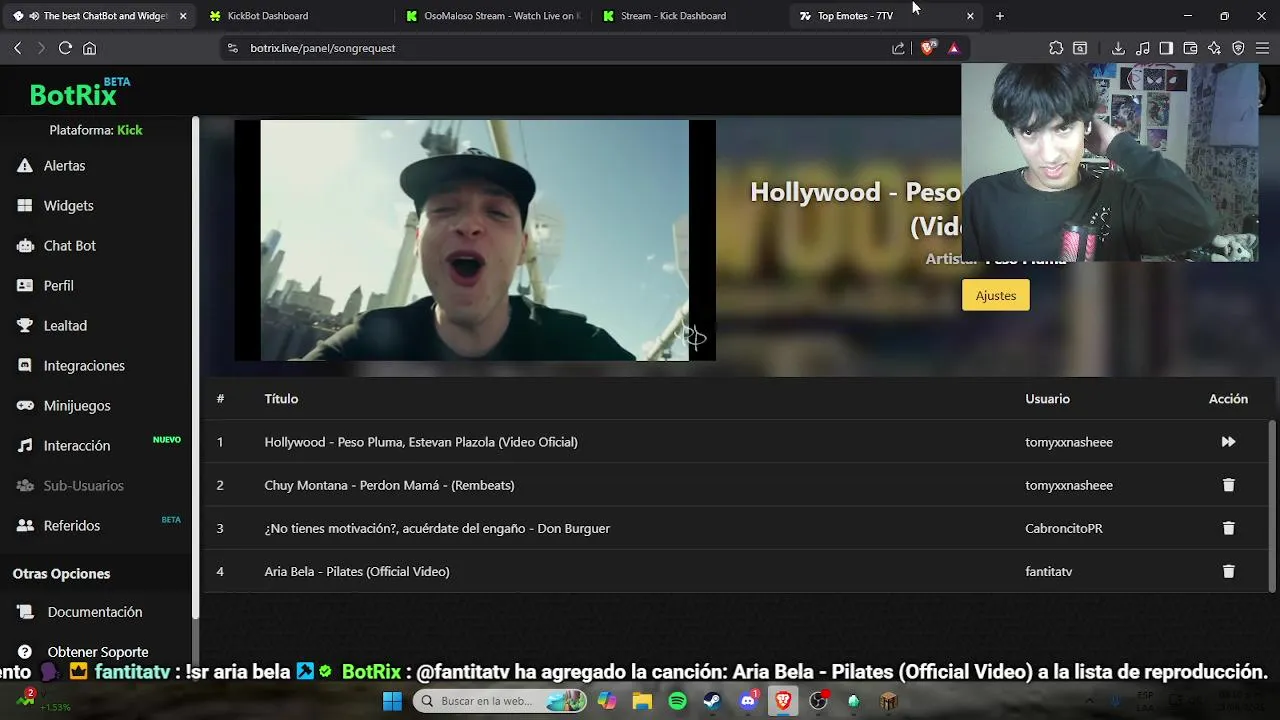The width and height of the screenshot is (1280, 720).
Task: Go back in browser history
Action: coord(17,48)
